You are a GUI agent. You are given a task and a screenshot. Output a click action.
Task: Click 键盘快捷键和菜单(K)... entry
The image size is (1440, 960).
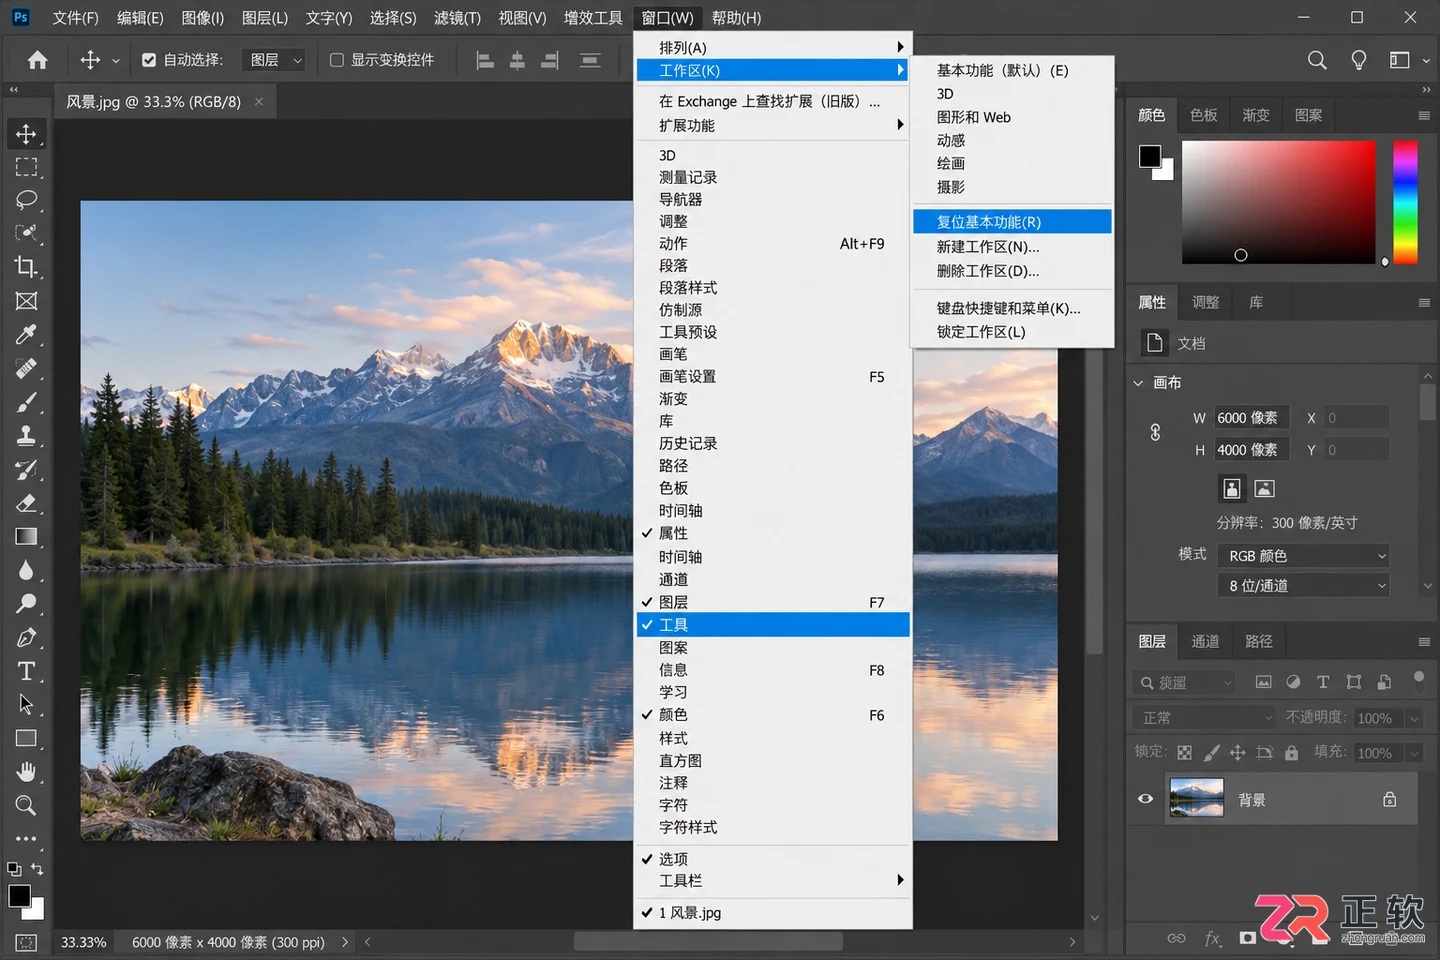pos(1012,308)
